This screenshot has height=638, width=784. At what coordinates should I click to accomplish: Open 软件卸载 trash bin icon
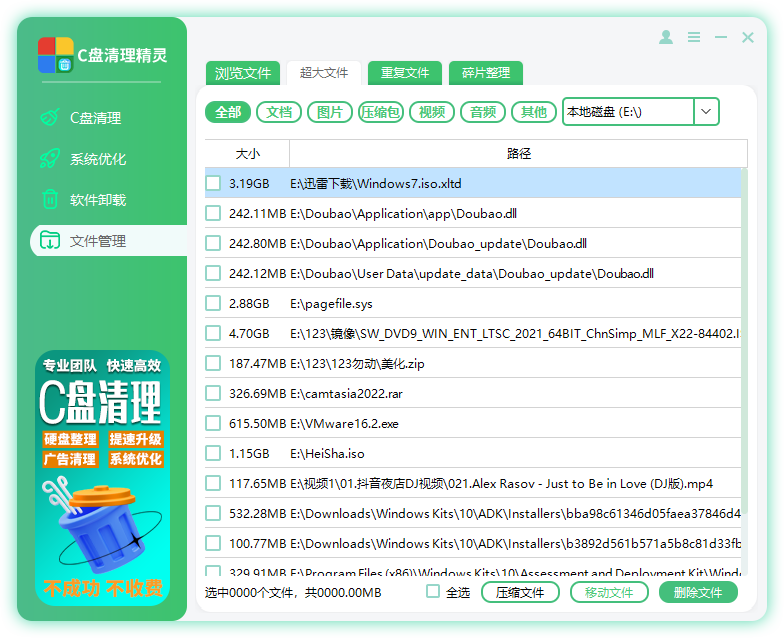[x=49, y=200]
